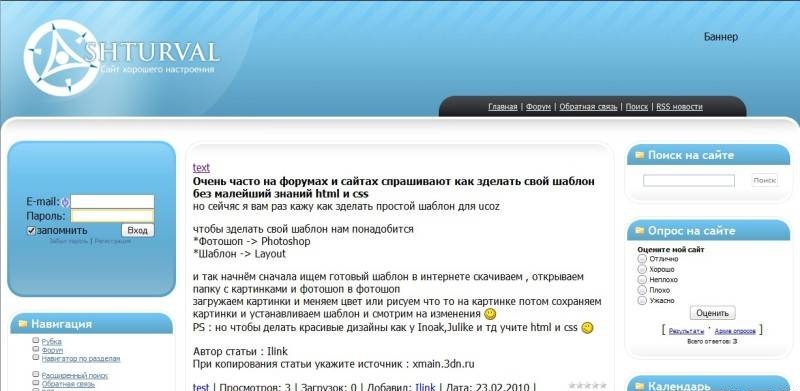Submit poll with Оценить button
800x391 pixels.
point(712,312)
